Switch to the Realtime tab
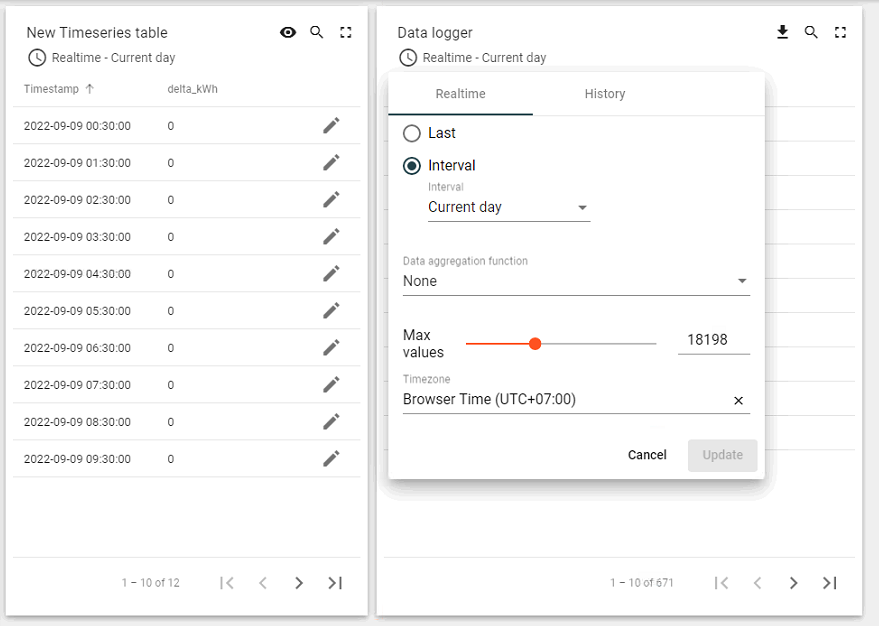The width and height of the screenshot is (879, 626). 460,94
